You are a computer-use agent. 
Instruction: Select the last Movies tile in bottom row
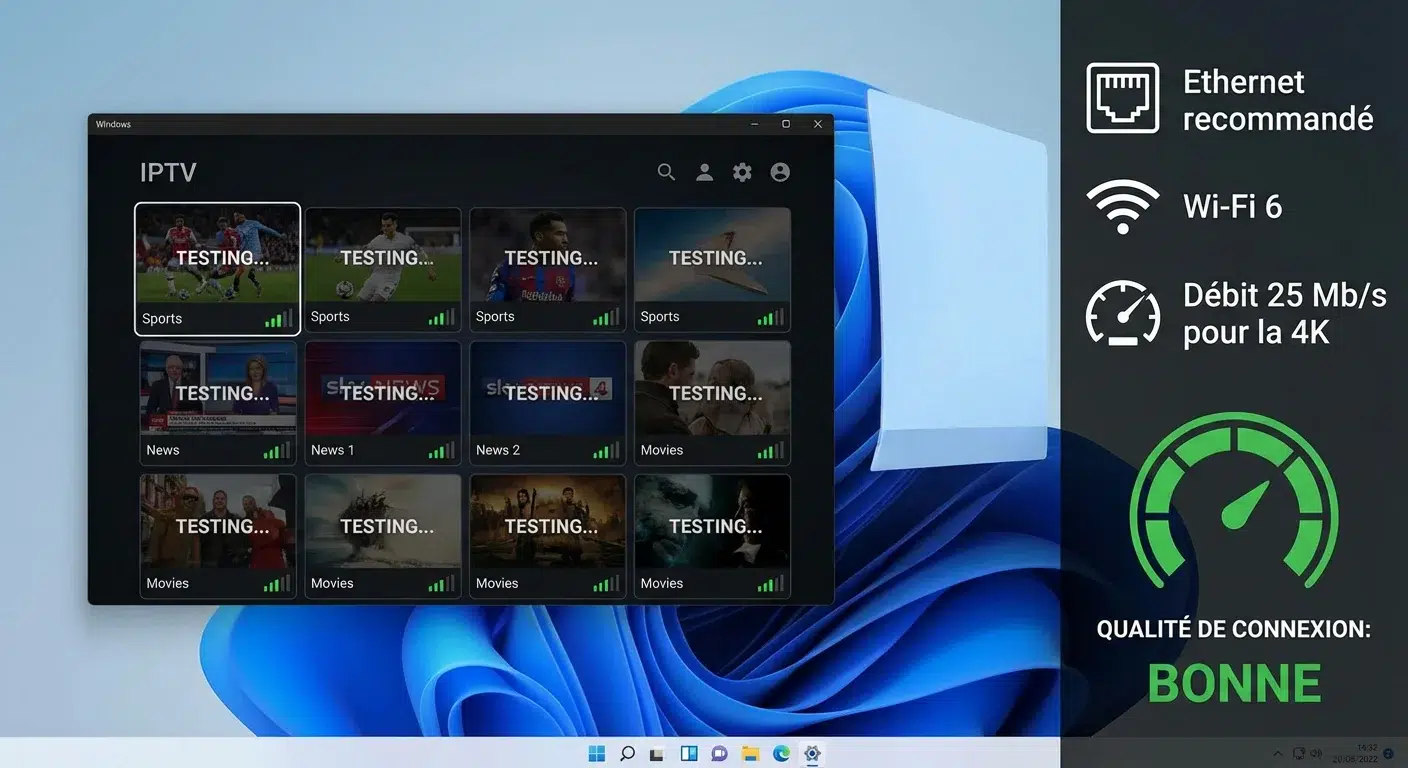click(712, 536)
